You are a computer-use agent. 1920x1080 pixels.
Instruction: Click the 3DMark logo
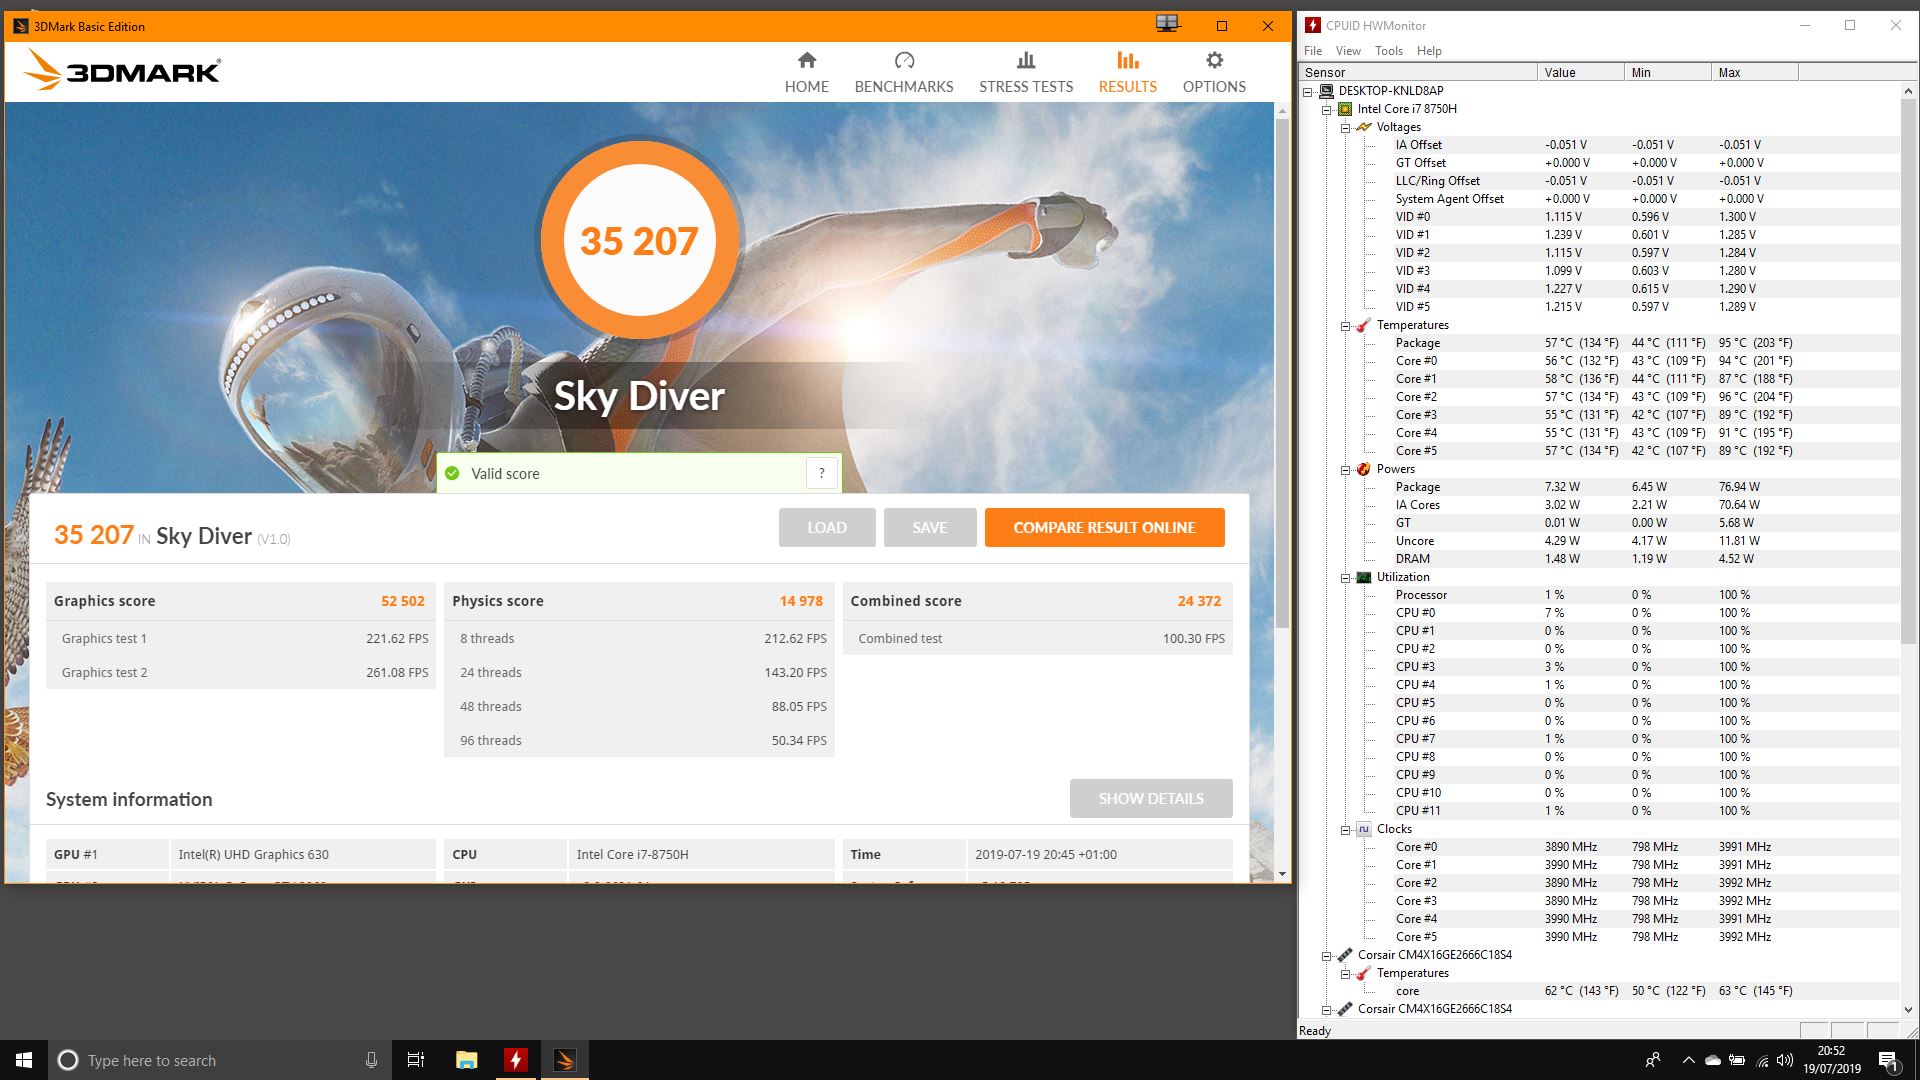point(121,71)
